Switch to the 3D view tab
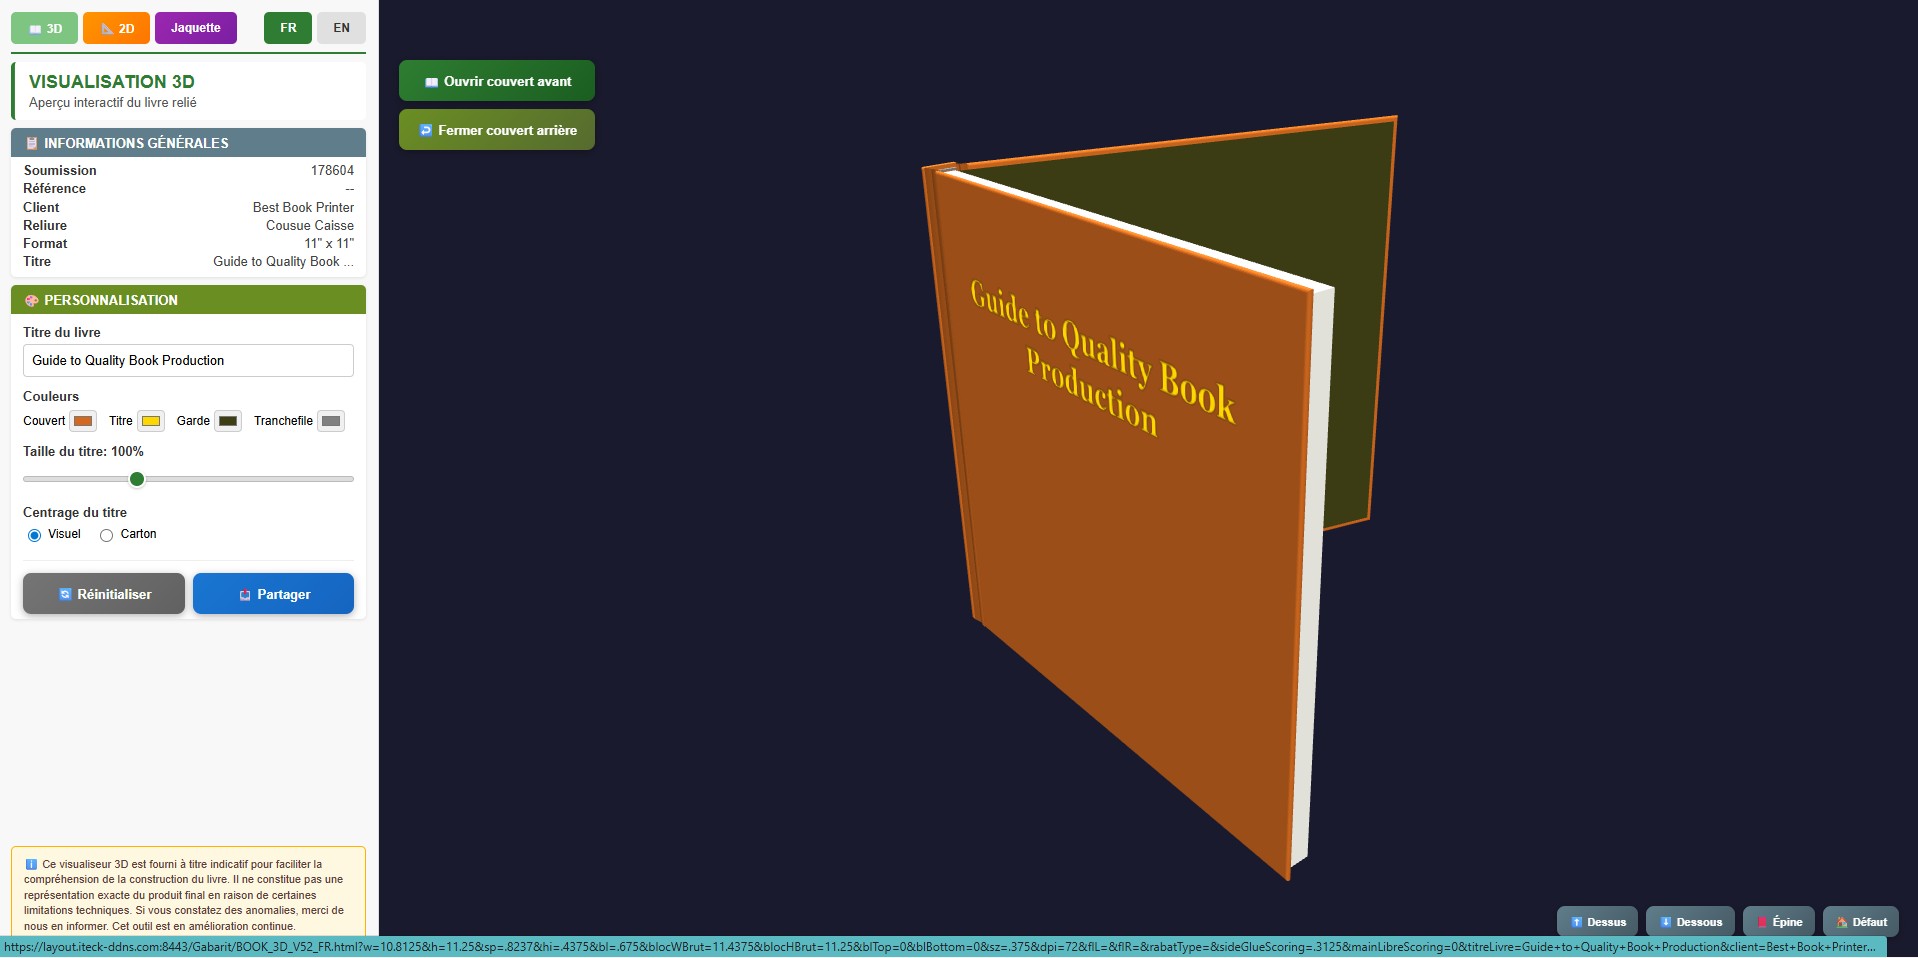The image size is (1918, 958). (x=45, y=28)
